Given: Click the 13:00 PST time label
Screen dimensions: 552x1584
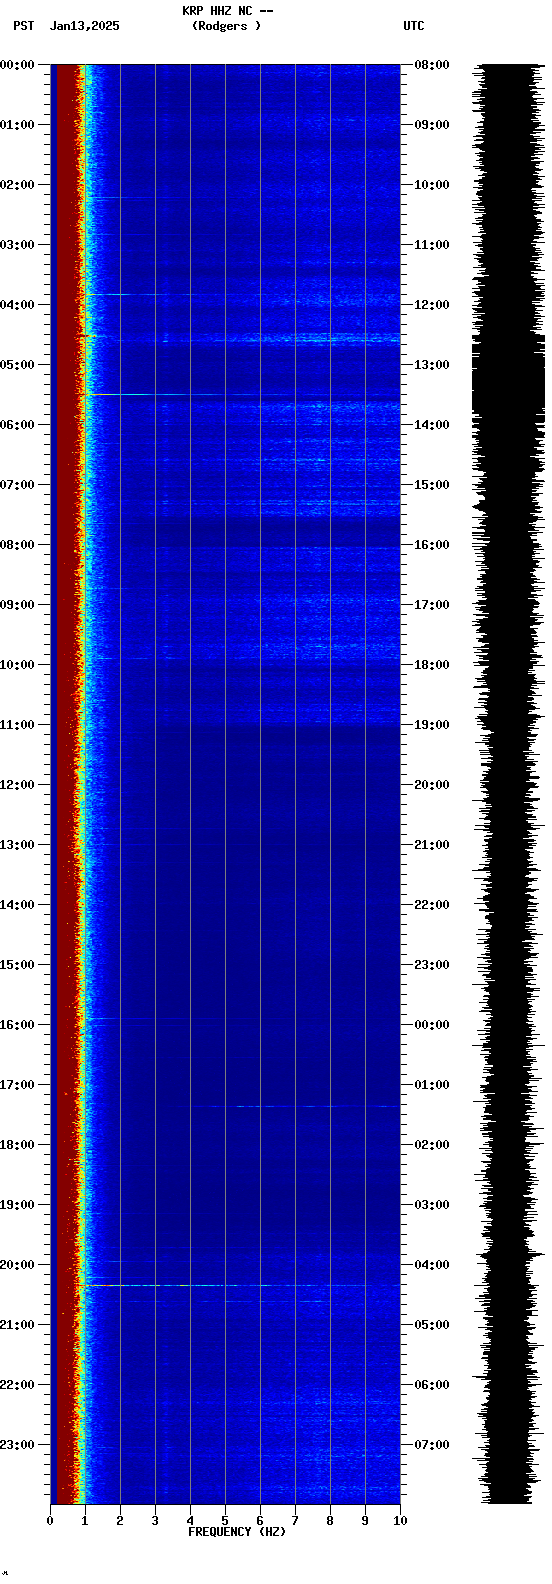Looking at the screenshot, I should tap(18, 845).
